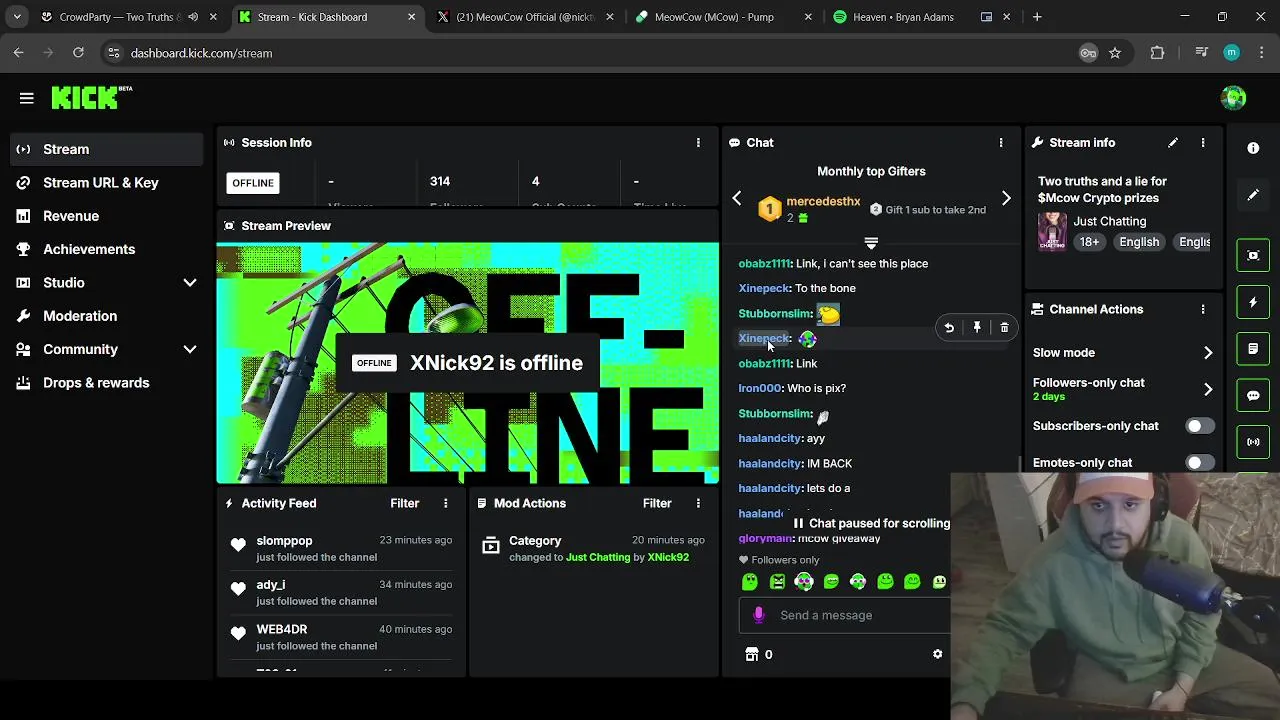The image size is (1280, 720).
Task: Toggle the broadcast session widget icon
Action: pos(1253,442)
